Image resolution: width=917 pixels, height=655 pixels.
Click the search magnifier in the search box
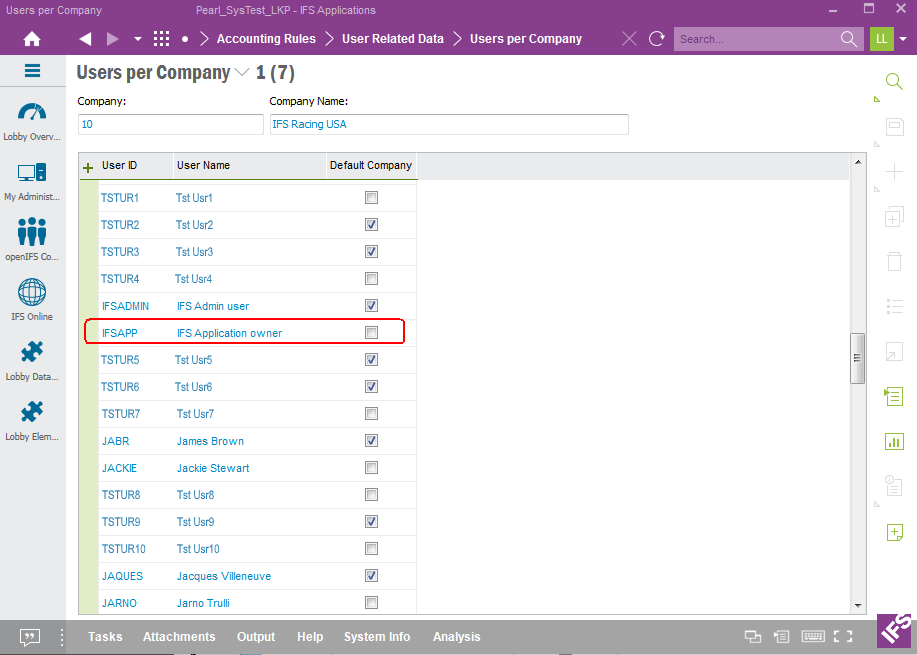[849, 39]
